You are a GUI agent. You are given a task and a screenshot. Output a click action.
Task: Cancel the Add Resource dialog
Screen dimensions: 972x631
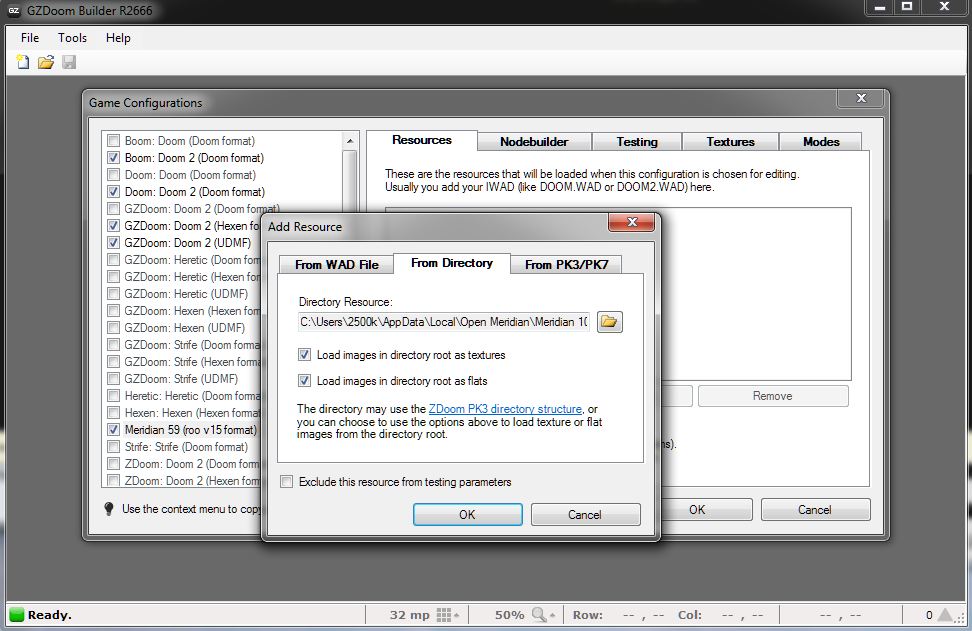click(x=585, y=514)
